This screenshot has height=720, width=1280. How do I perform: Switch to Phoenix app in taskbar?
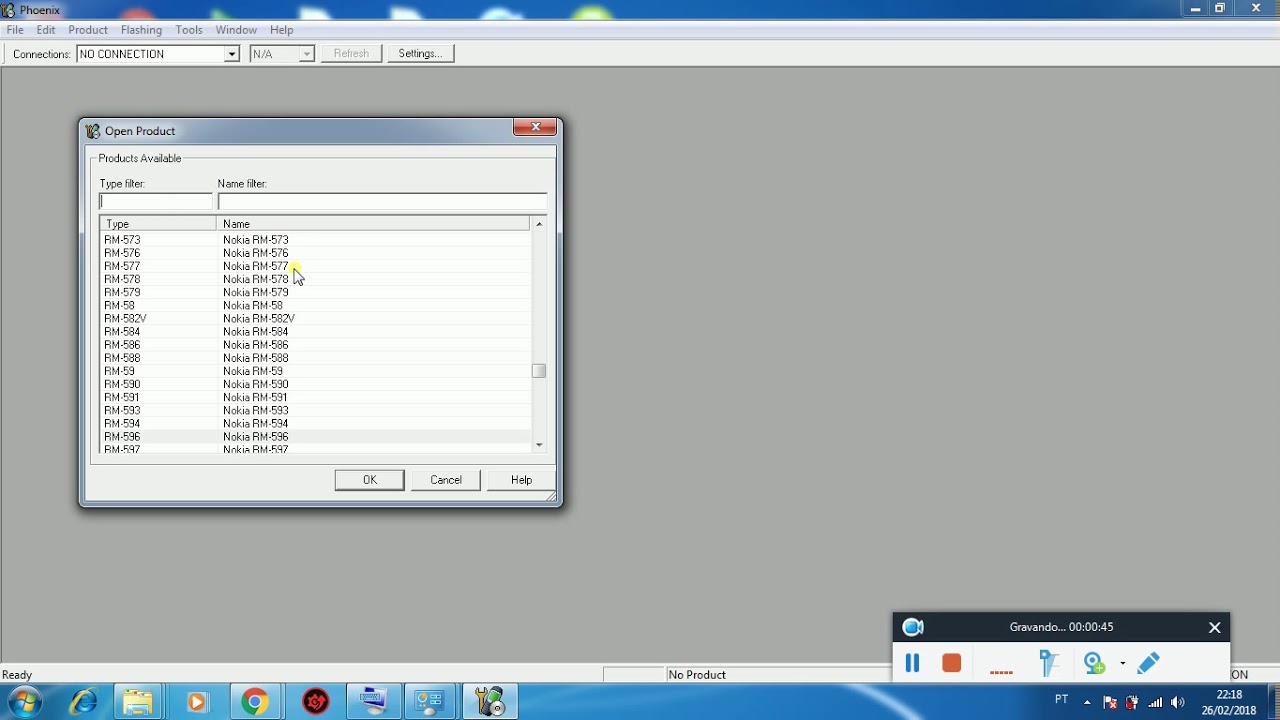point(490,702)
